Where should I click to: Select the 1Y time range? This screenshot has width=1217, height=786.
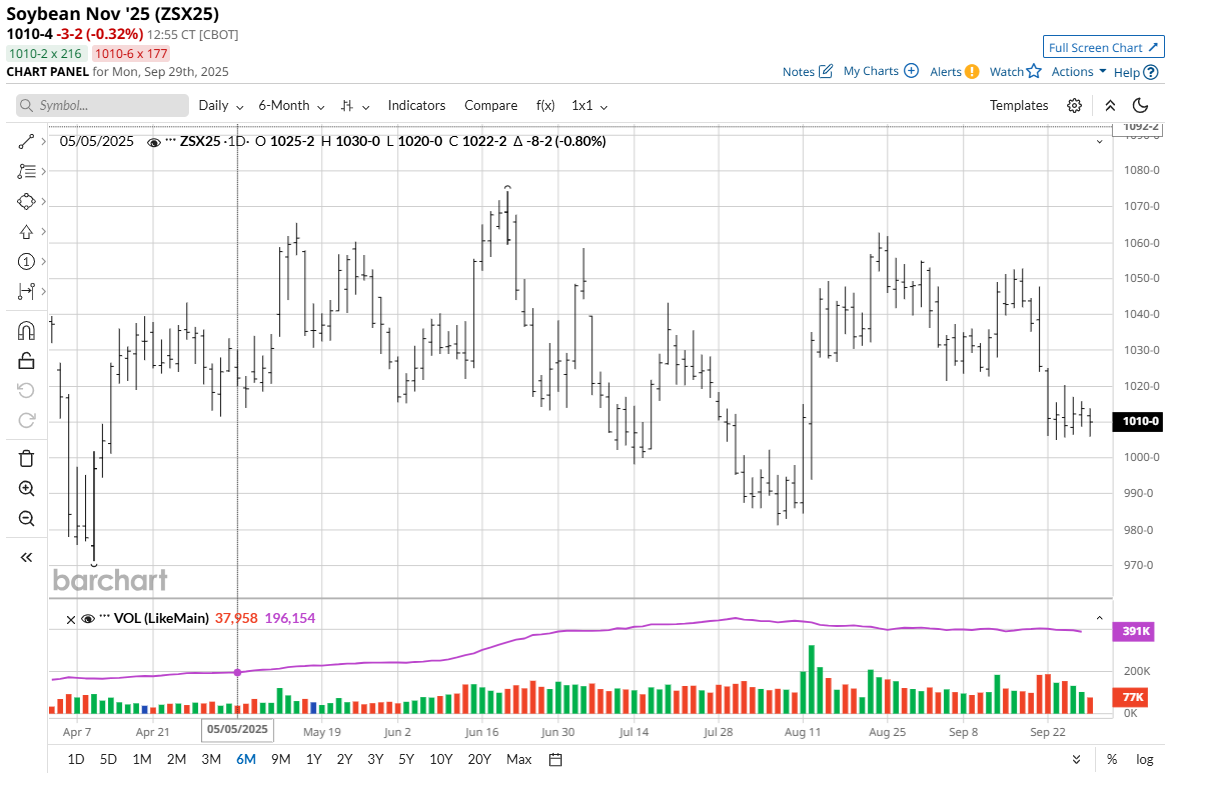tap(314, 759)
